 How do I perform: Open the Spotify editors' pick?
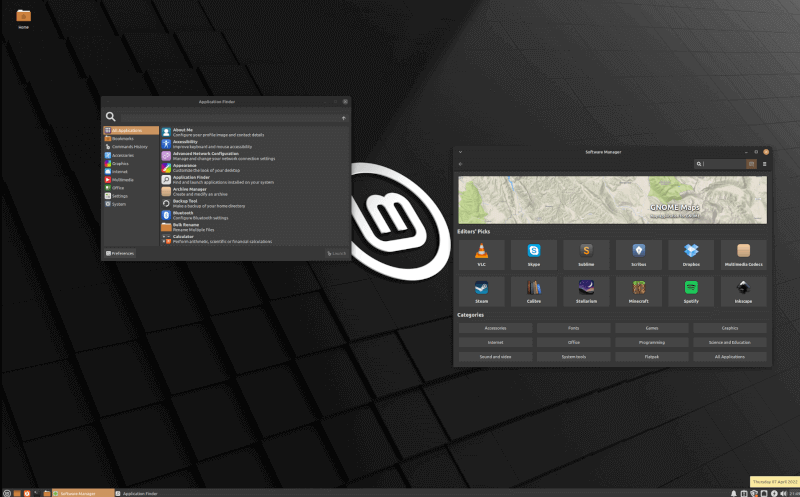(x=691, y=291)
